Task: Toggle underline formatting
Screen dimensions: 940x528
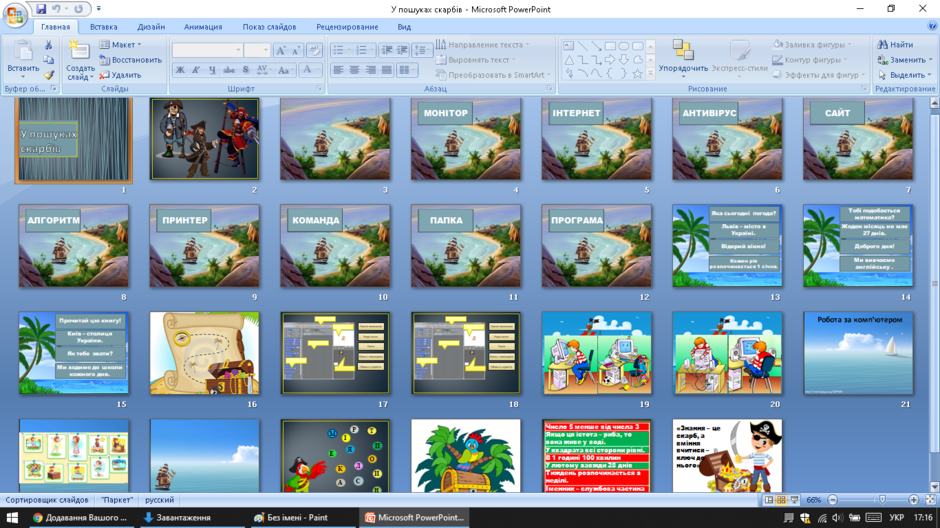Action: (x=212, y=70)
